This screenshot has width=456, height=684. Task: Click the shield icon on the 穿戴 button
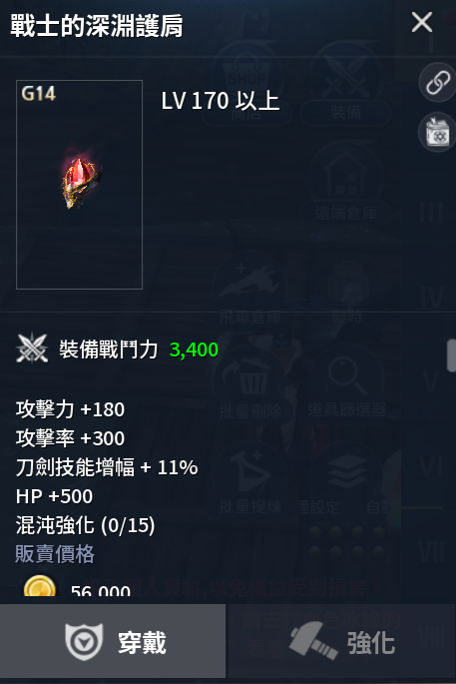click(x=84, y=642)
